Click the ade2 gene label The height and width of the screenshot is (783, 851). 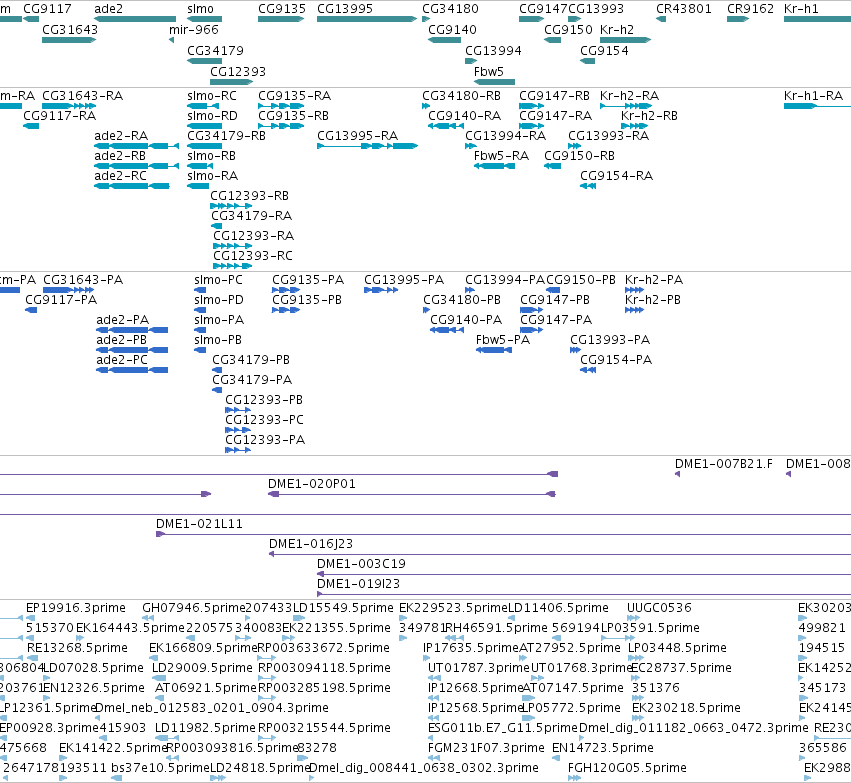click(109, 9)
